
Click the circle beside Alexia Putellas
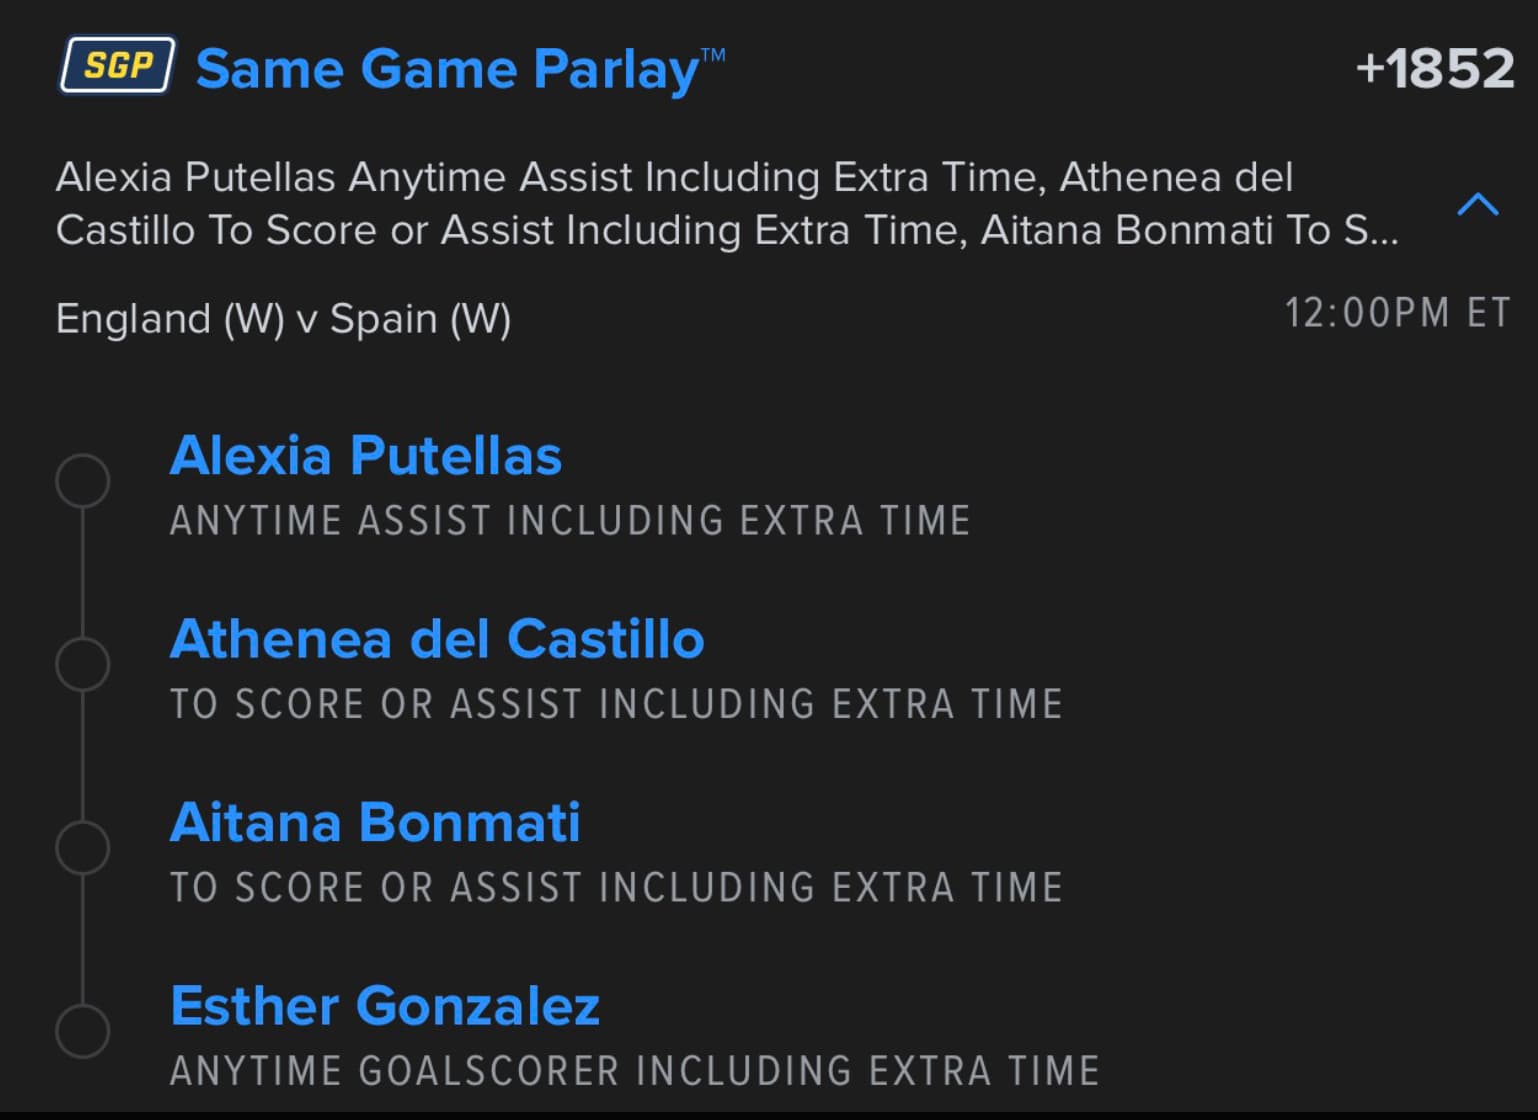(82, 481)
